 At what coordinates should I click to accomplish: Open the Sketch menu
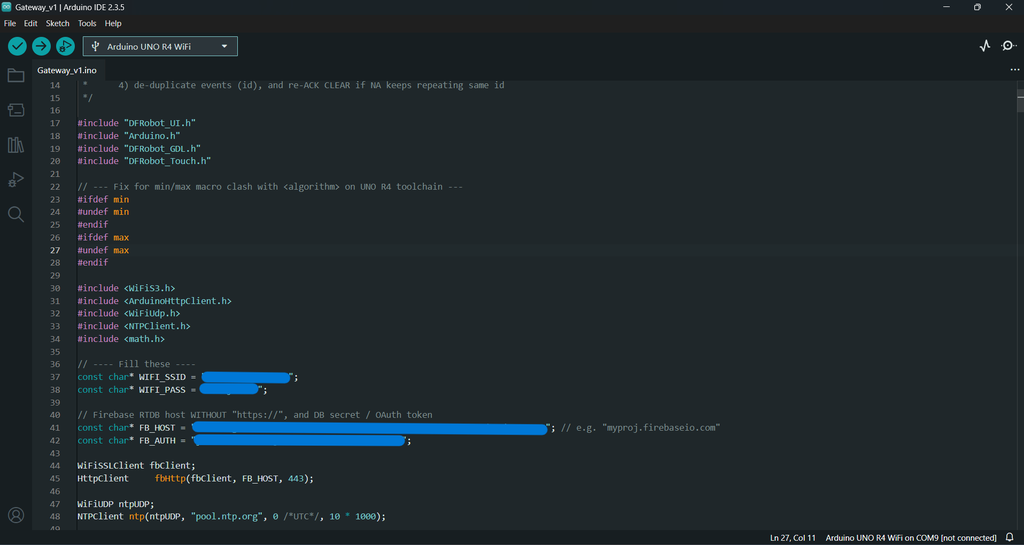(x=57, y=23)
